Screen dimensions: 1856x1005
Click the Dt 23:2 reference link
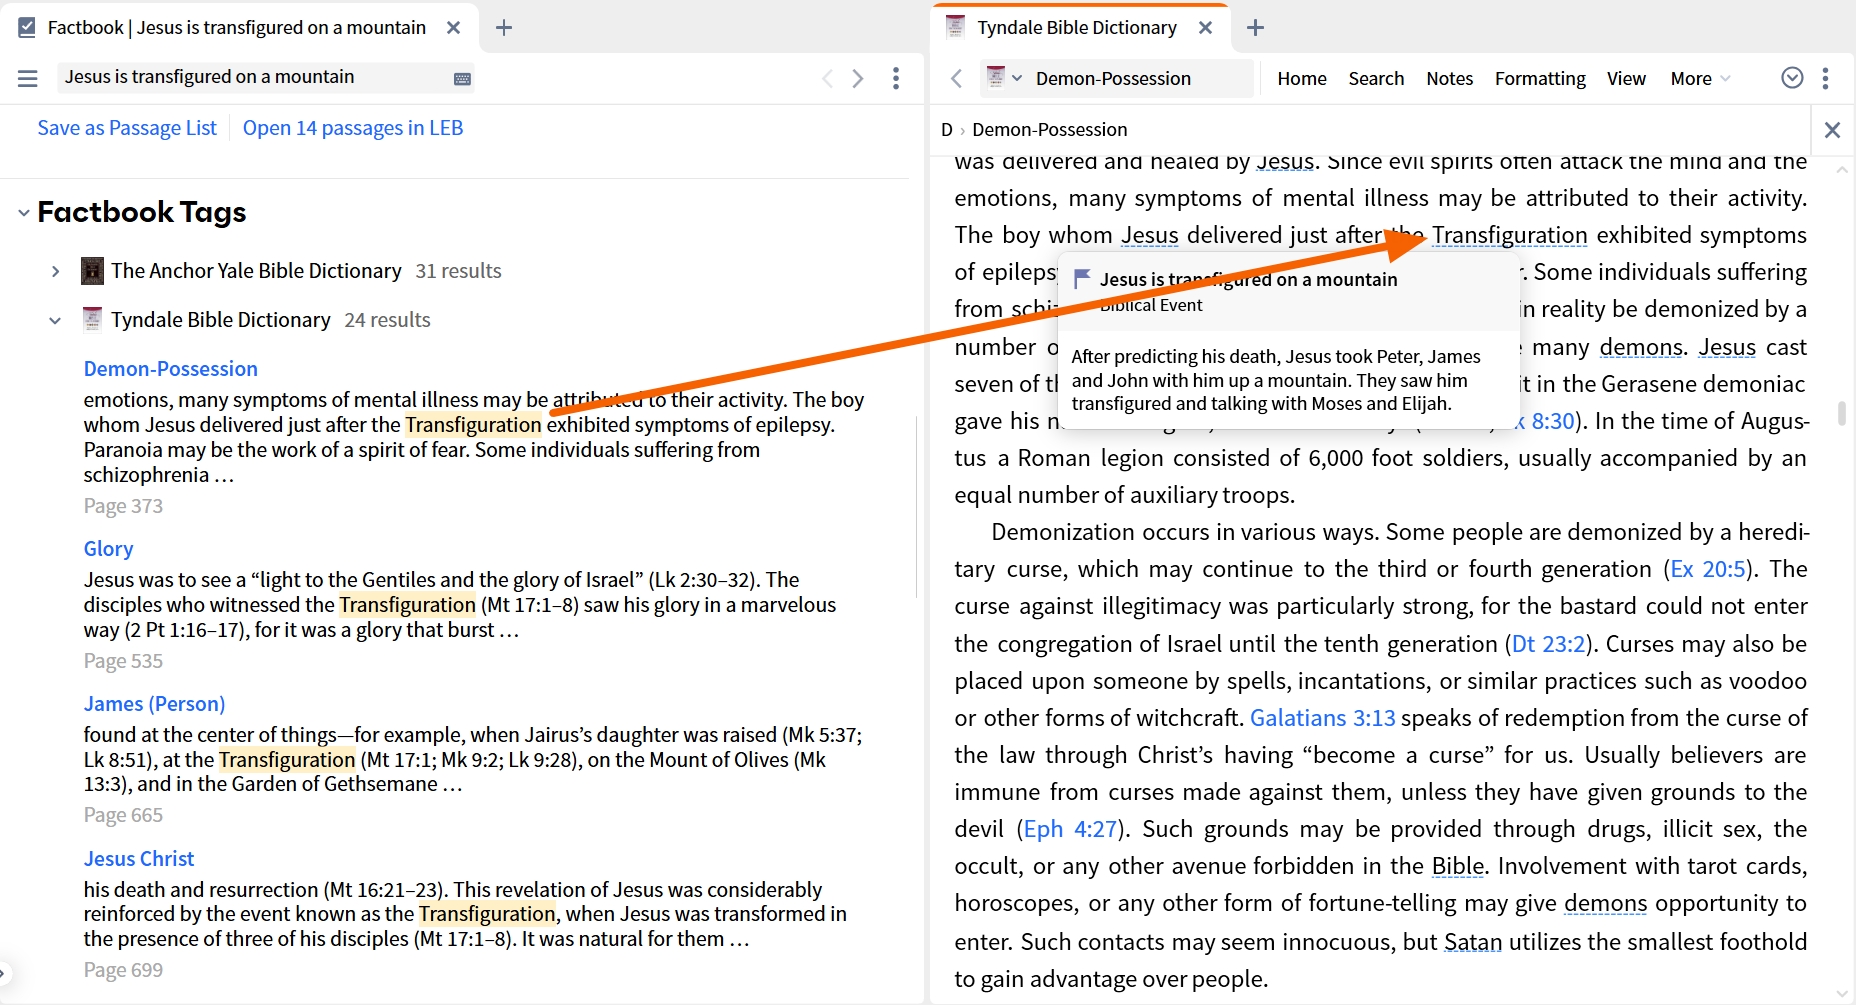tap(1548, 644)
